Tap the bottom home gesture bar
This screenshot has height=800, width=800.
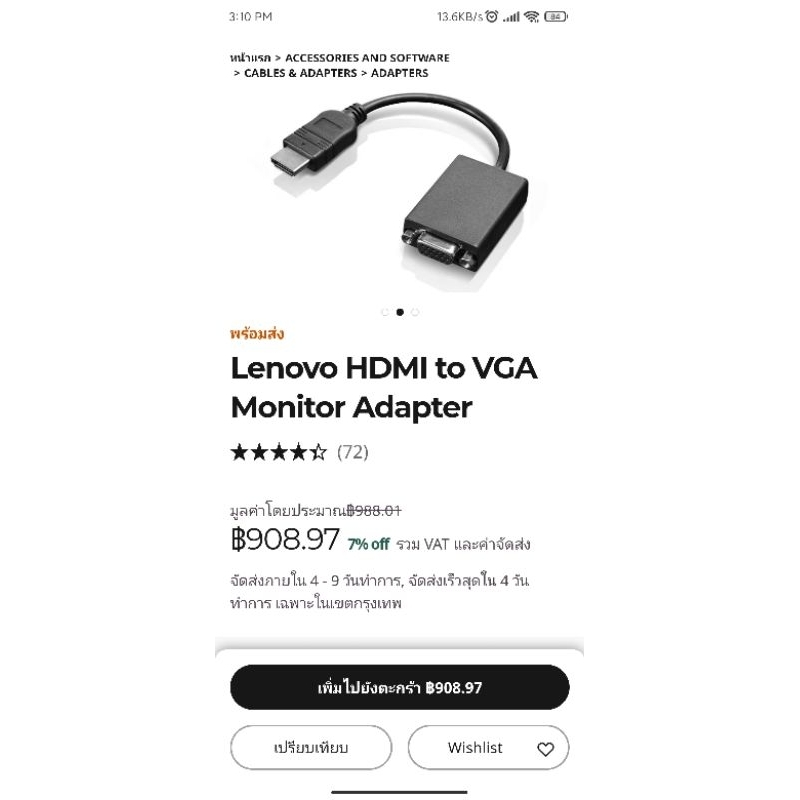click(x=399, y=792)
